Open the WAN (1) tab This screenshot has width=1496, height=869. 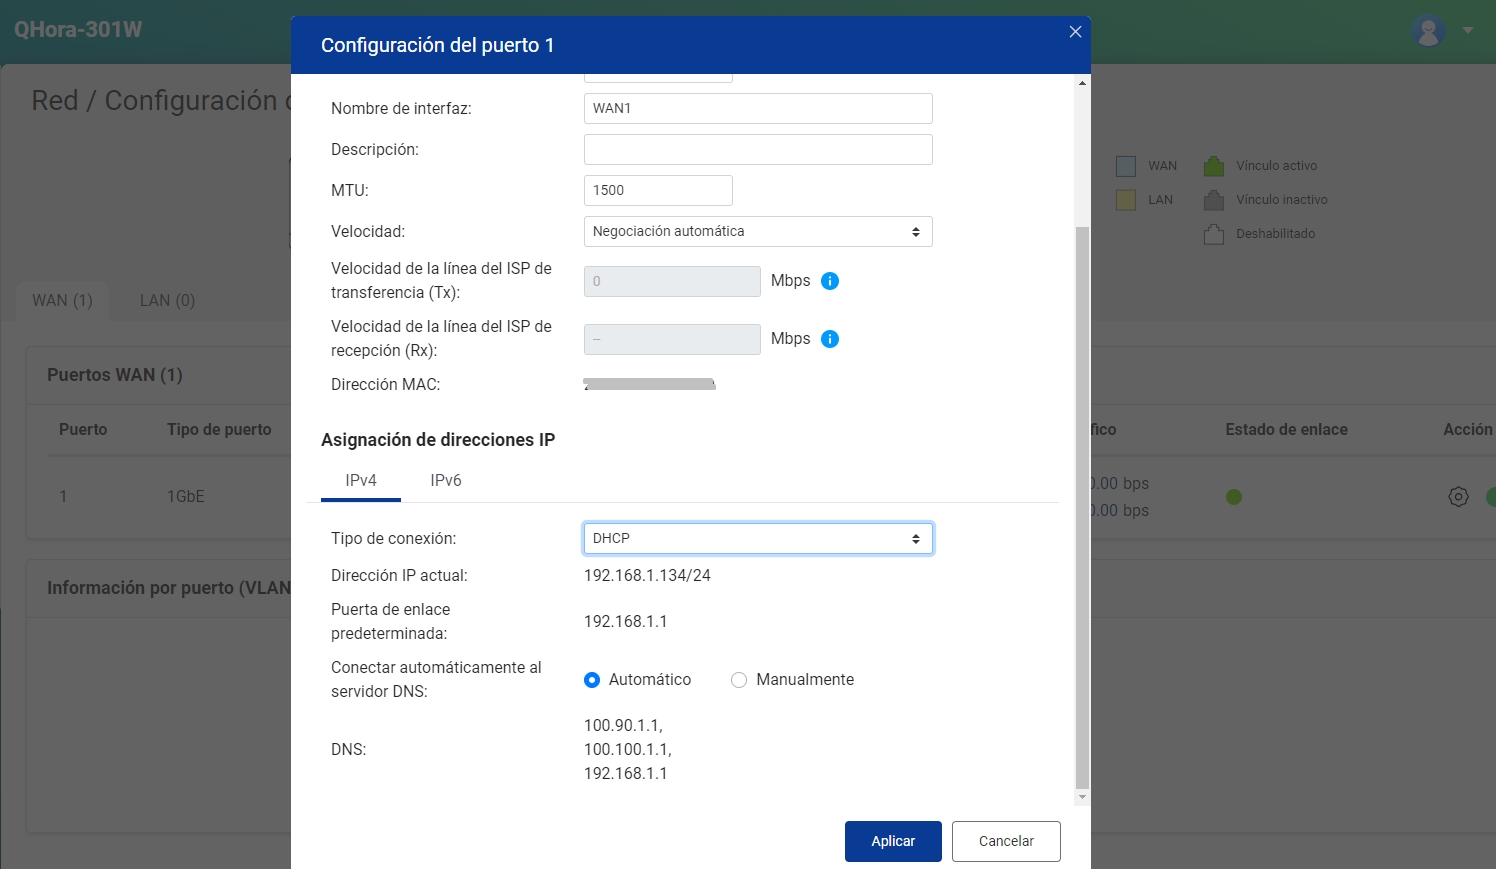tap(62, 301)
